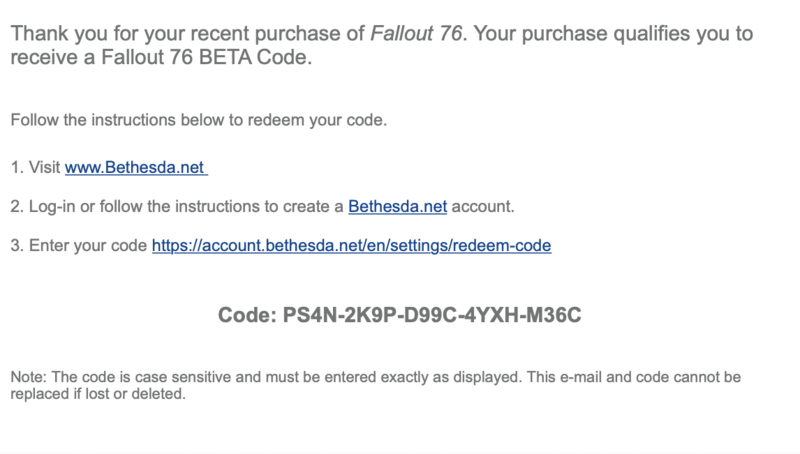
Task: Click the words 'BETA Code.' in the heading
Action: 255,57
